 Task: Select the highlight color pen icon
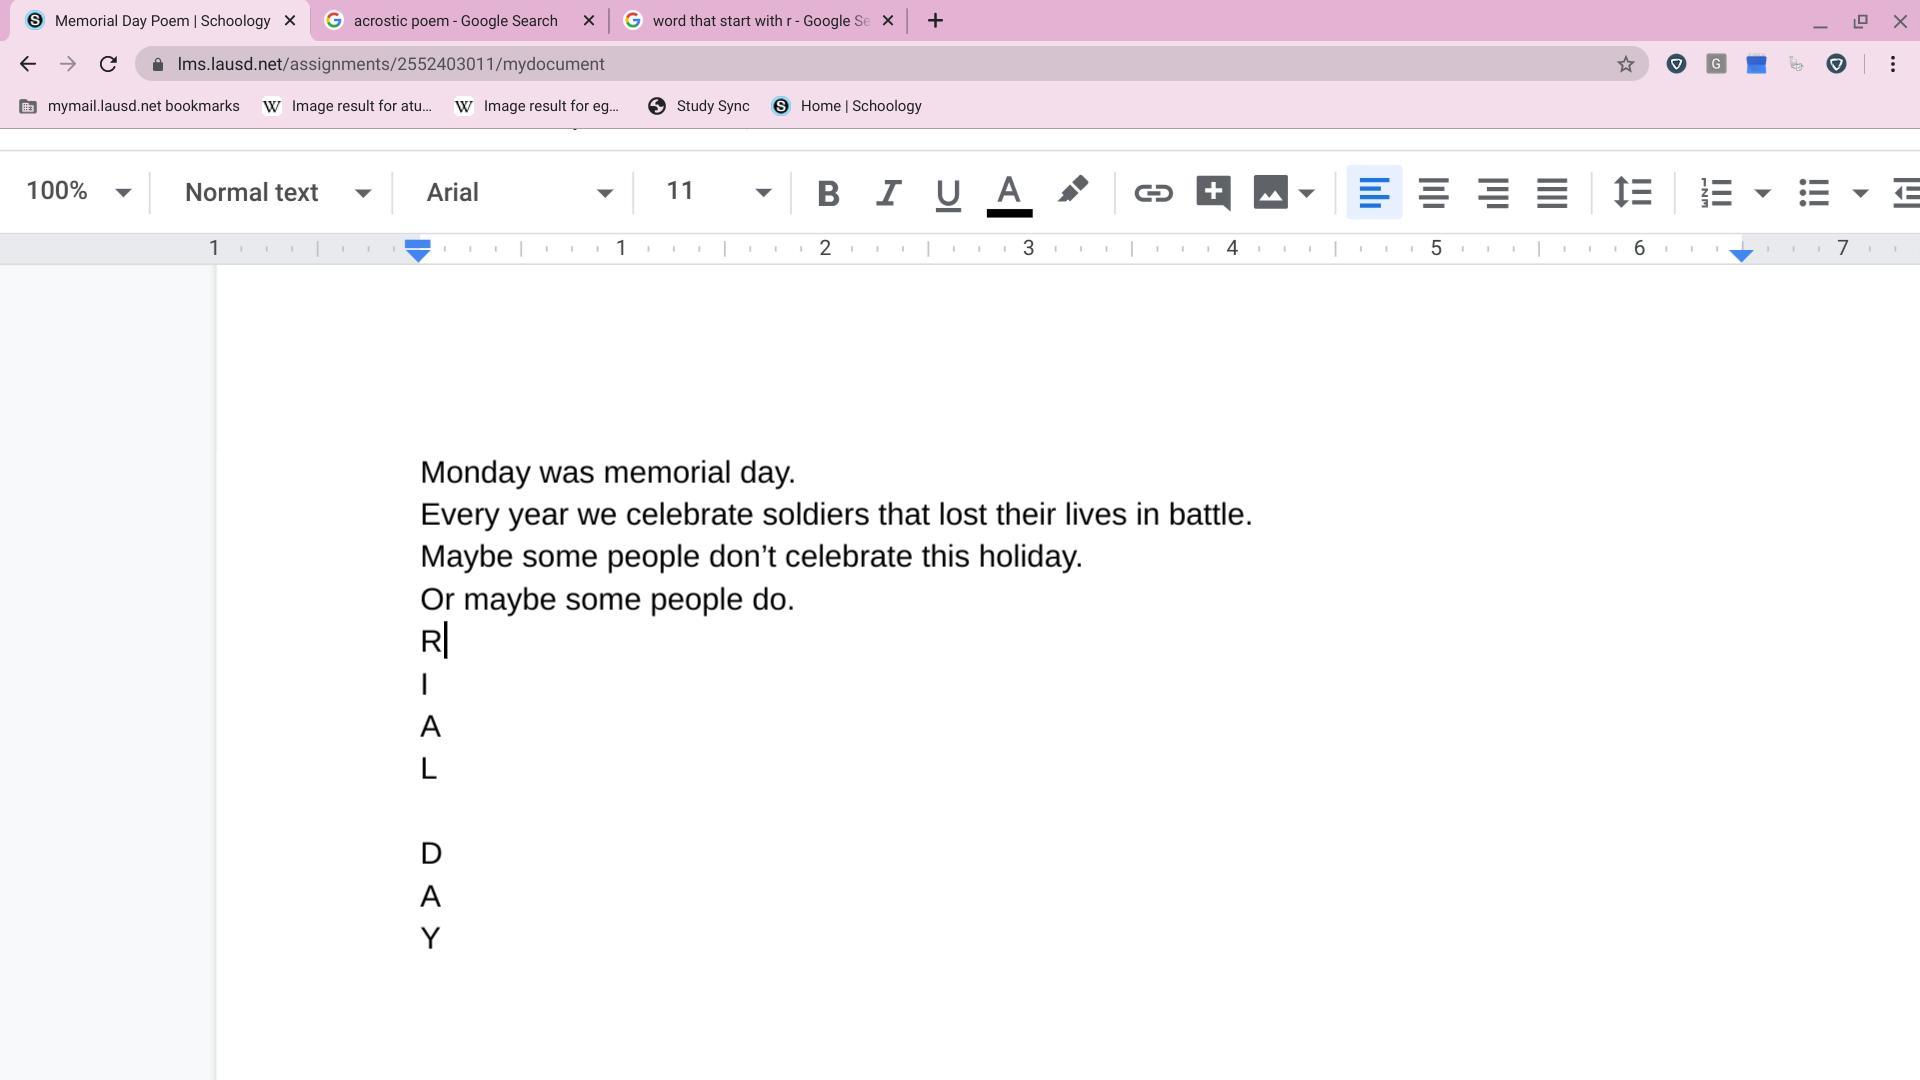pyautogui.click(x=1072, y=191)
